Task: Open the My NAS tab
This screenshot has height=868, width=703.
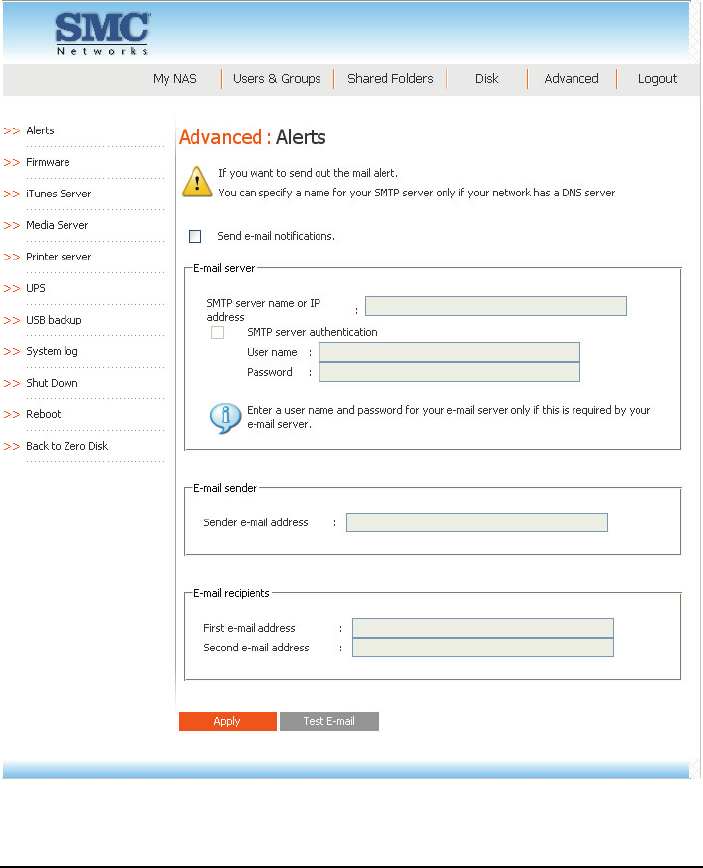Action: [175, 79]
